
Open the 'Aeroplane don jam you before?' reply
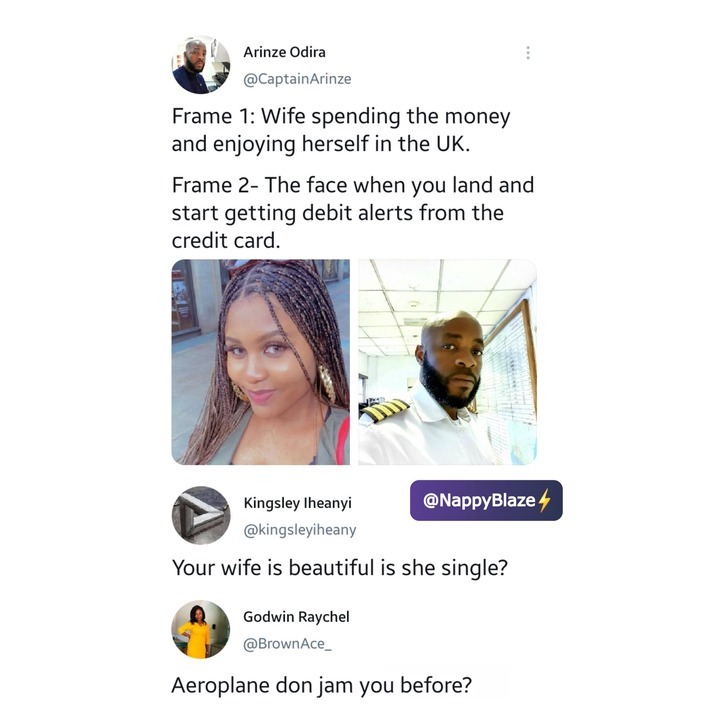pos(321,685)
